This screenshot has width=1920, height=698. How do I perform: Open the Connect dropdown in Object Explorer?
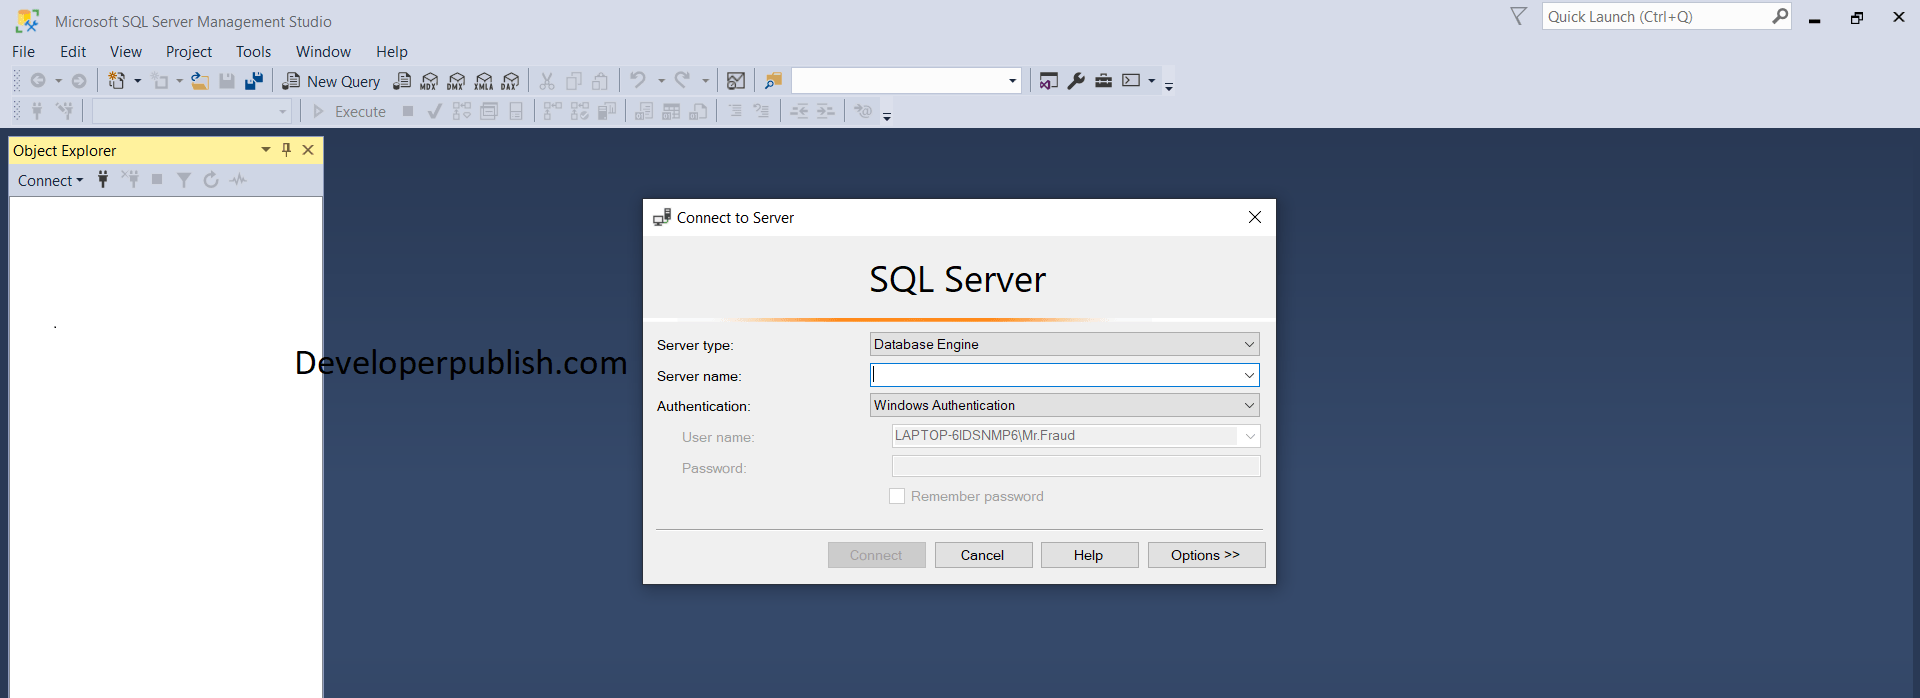coord(50,181)
